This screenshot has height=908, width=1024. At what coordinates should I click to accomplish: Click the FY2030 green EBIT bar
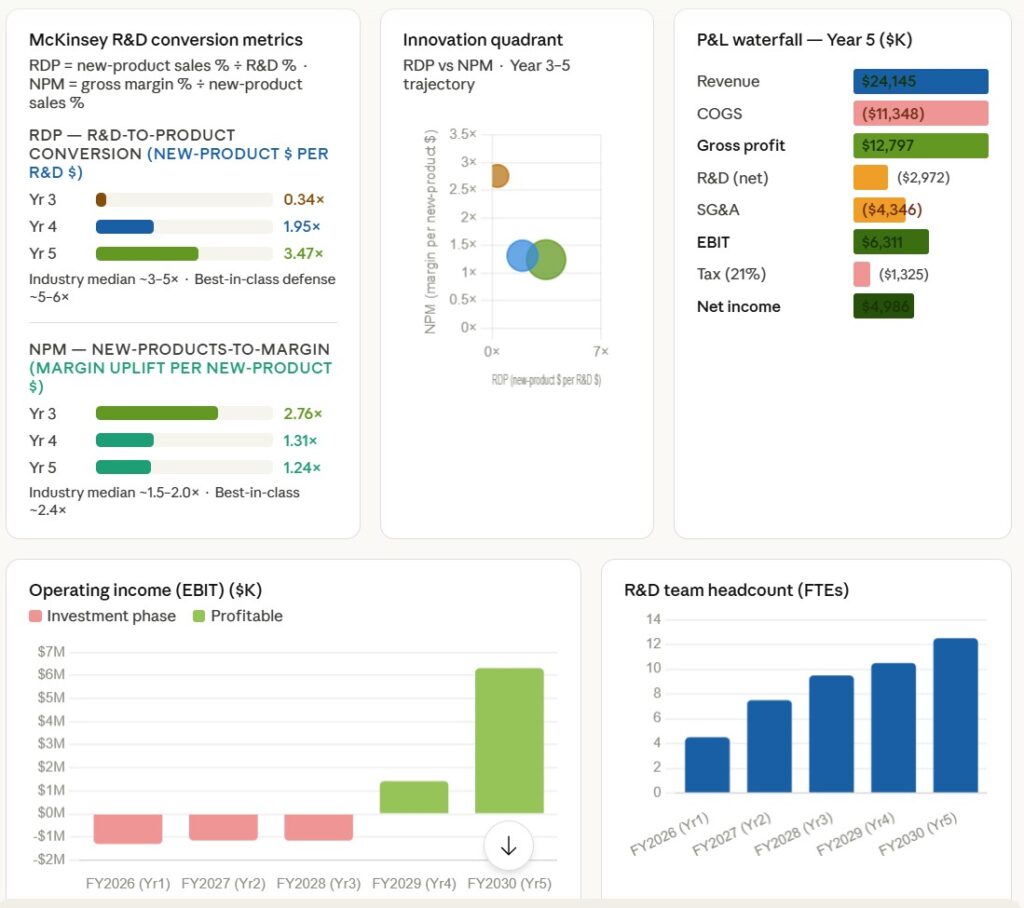(x=509, y=740)
